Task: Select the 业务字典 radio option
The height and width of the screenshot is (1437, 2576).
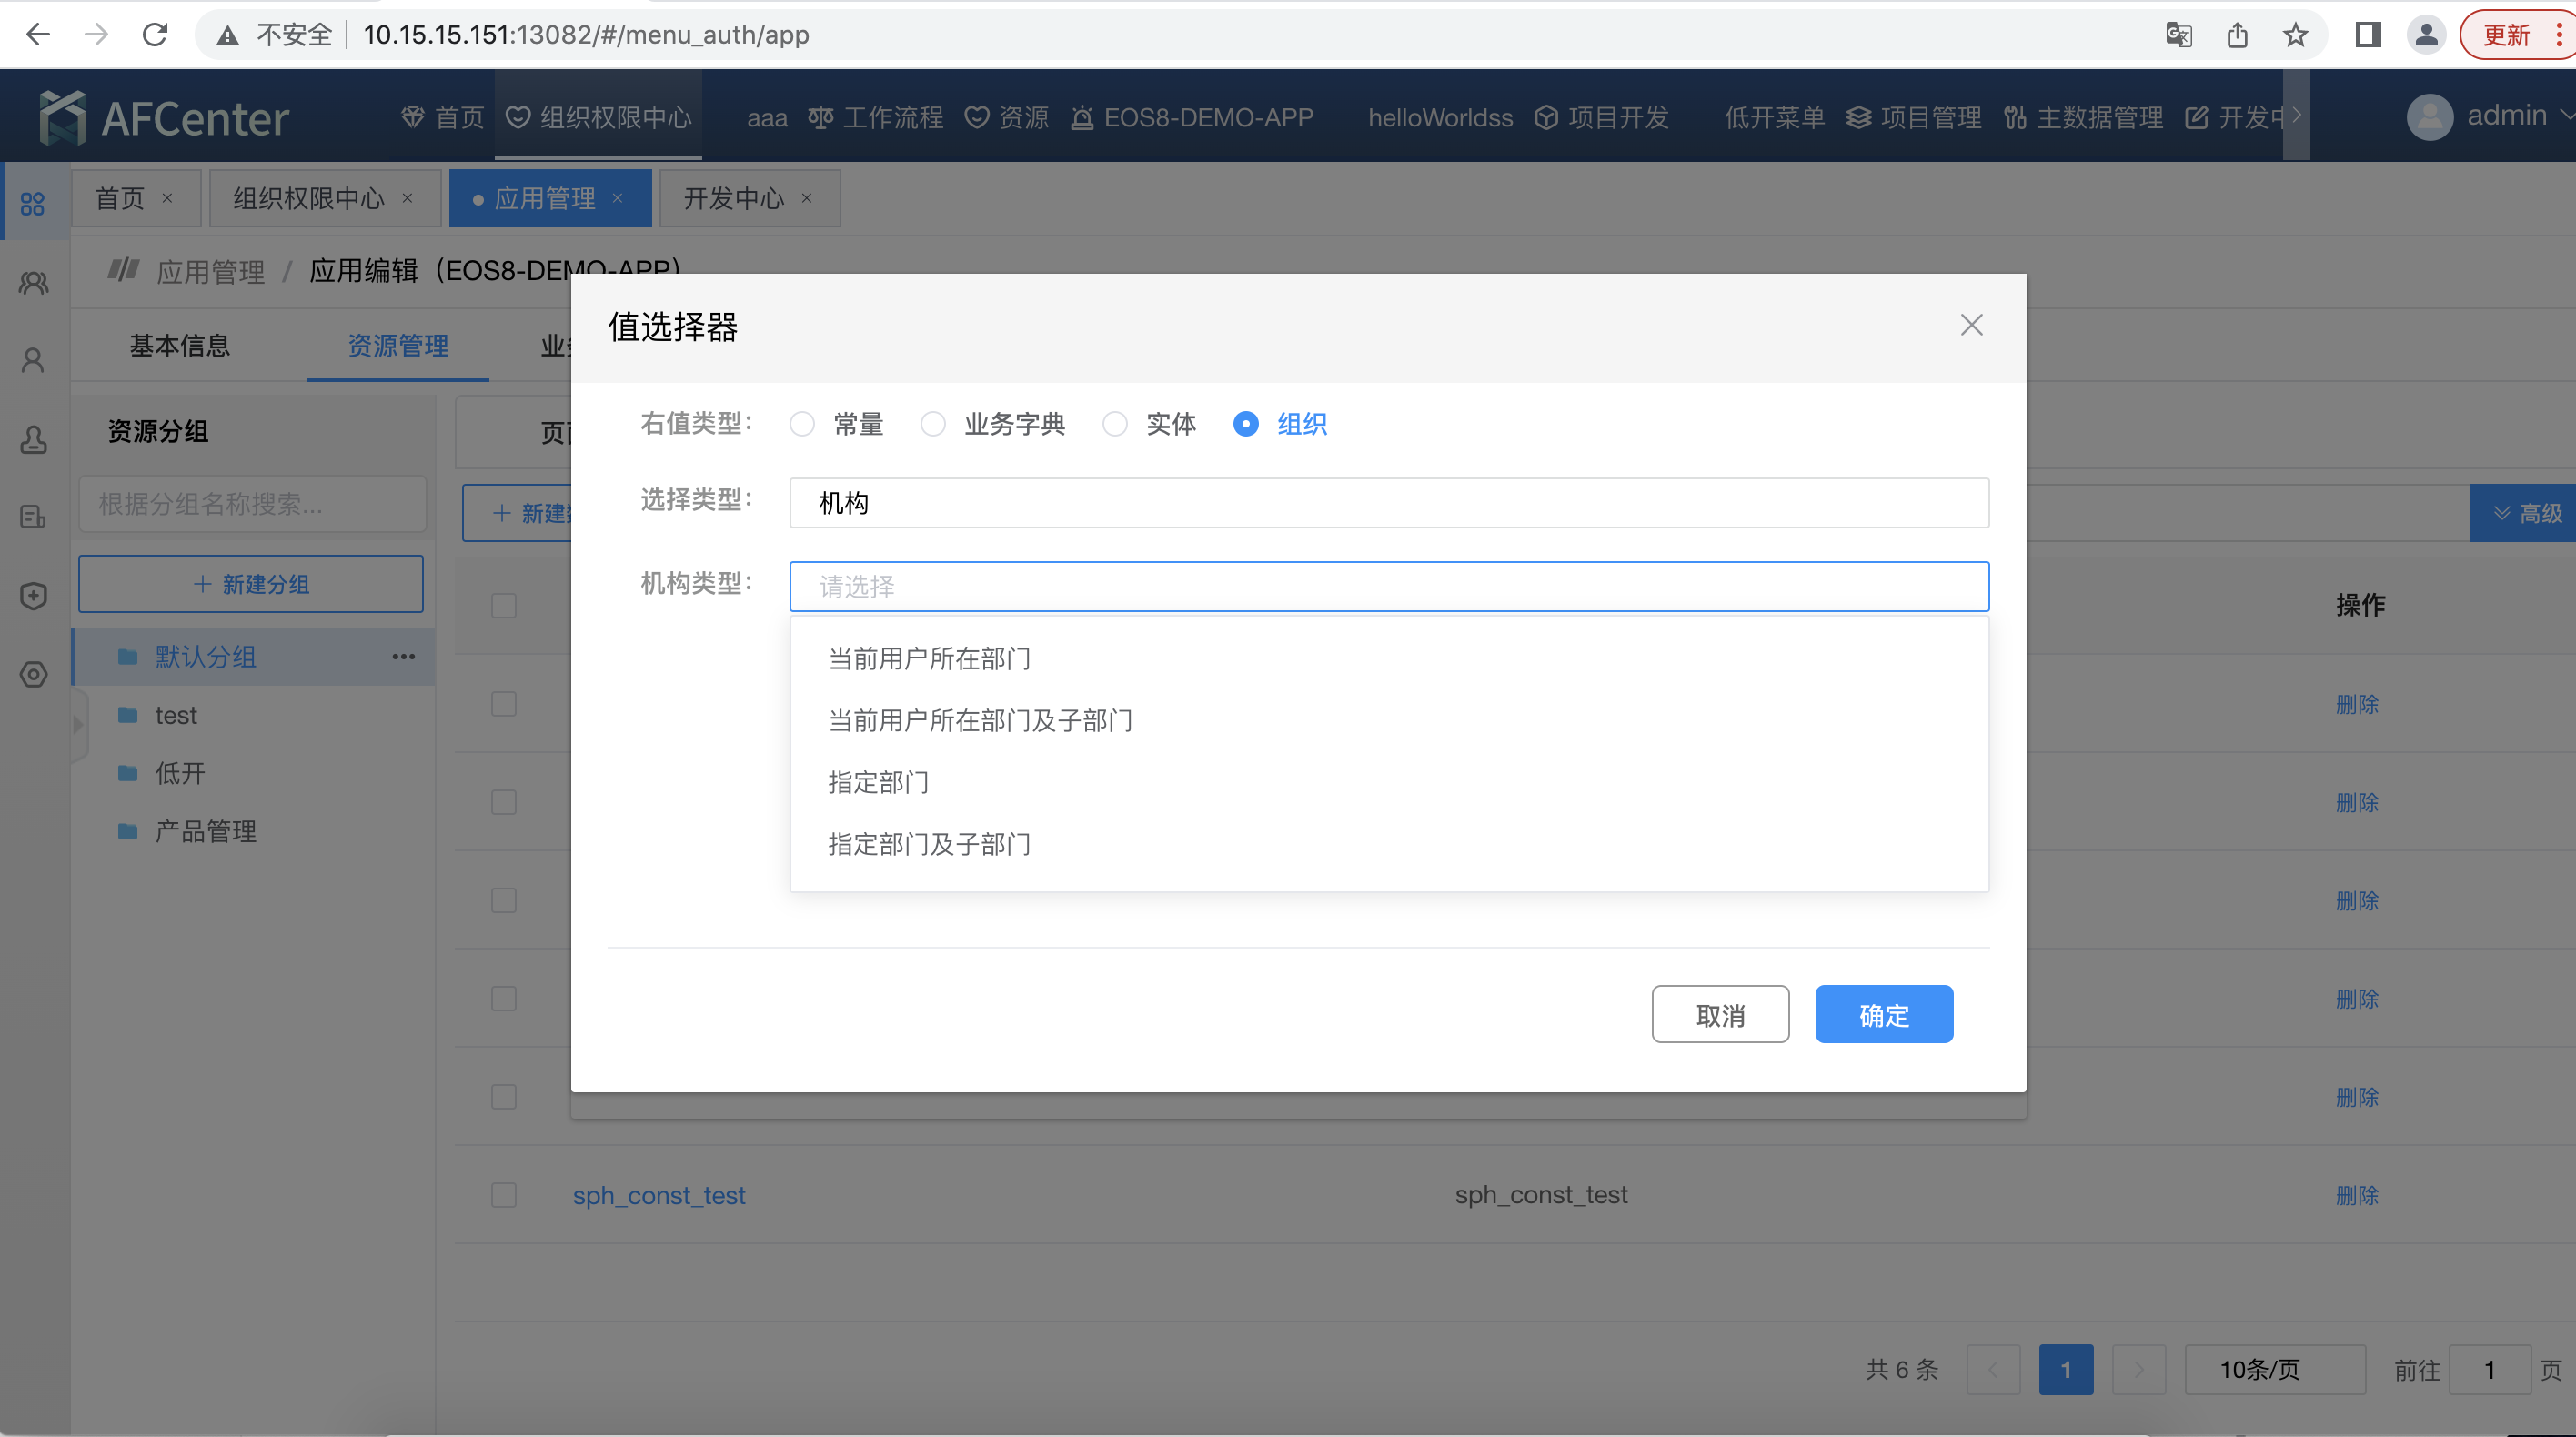Action: point(933,424)
